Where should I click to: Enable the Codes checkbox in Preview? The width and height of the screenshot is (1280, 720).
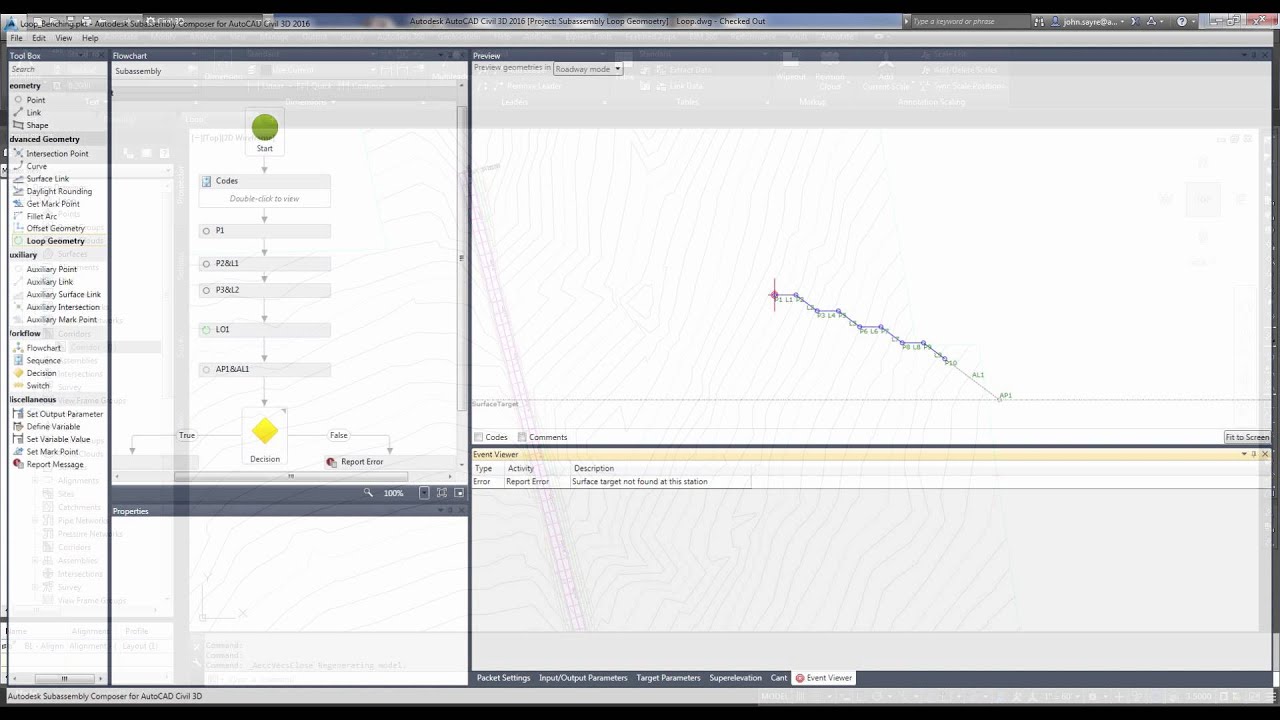coord(479,437)
